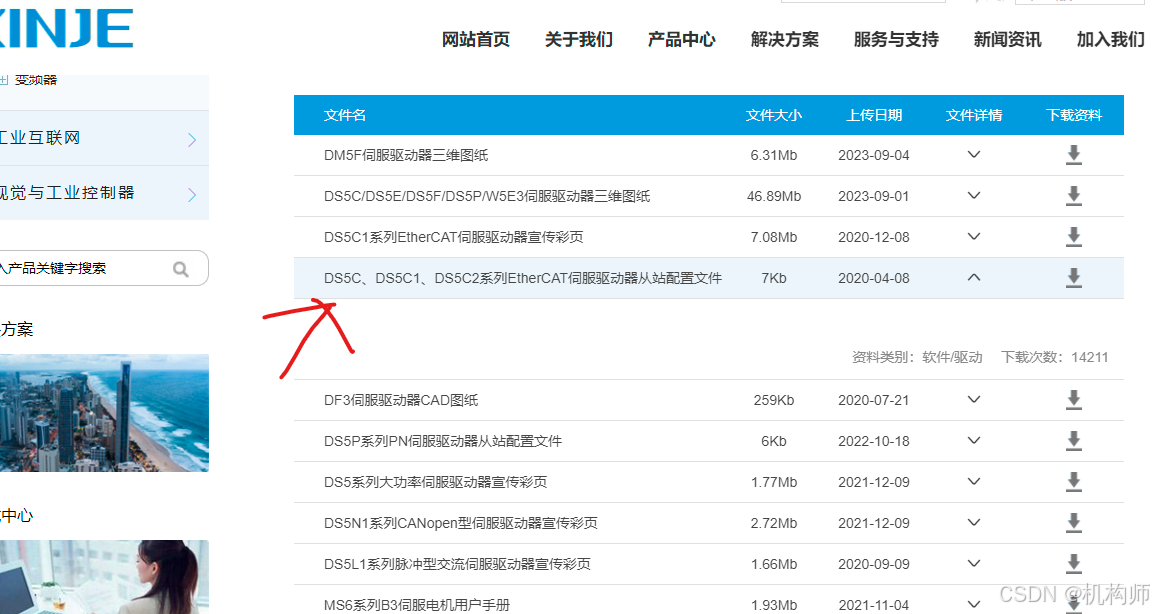1154x614 pixels.
Task: Click the 46.89Mb file size cell
Action: click(x=774, y=197)
